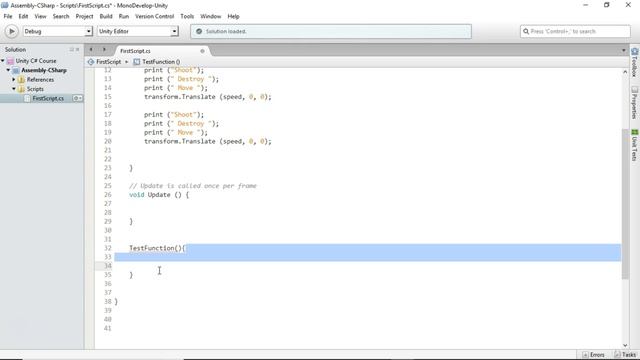Click transform.Translate on line 15
The image size is (640, 360).
(x=207, y=97)
